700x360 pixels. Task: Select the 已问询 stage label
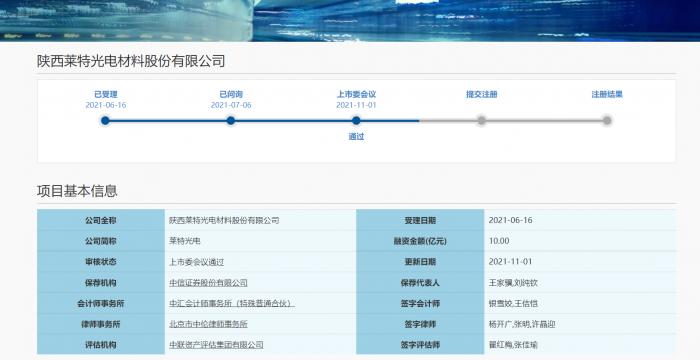click(231, 94)
